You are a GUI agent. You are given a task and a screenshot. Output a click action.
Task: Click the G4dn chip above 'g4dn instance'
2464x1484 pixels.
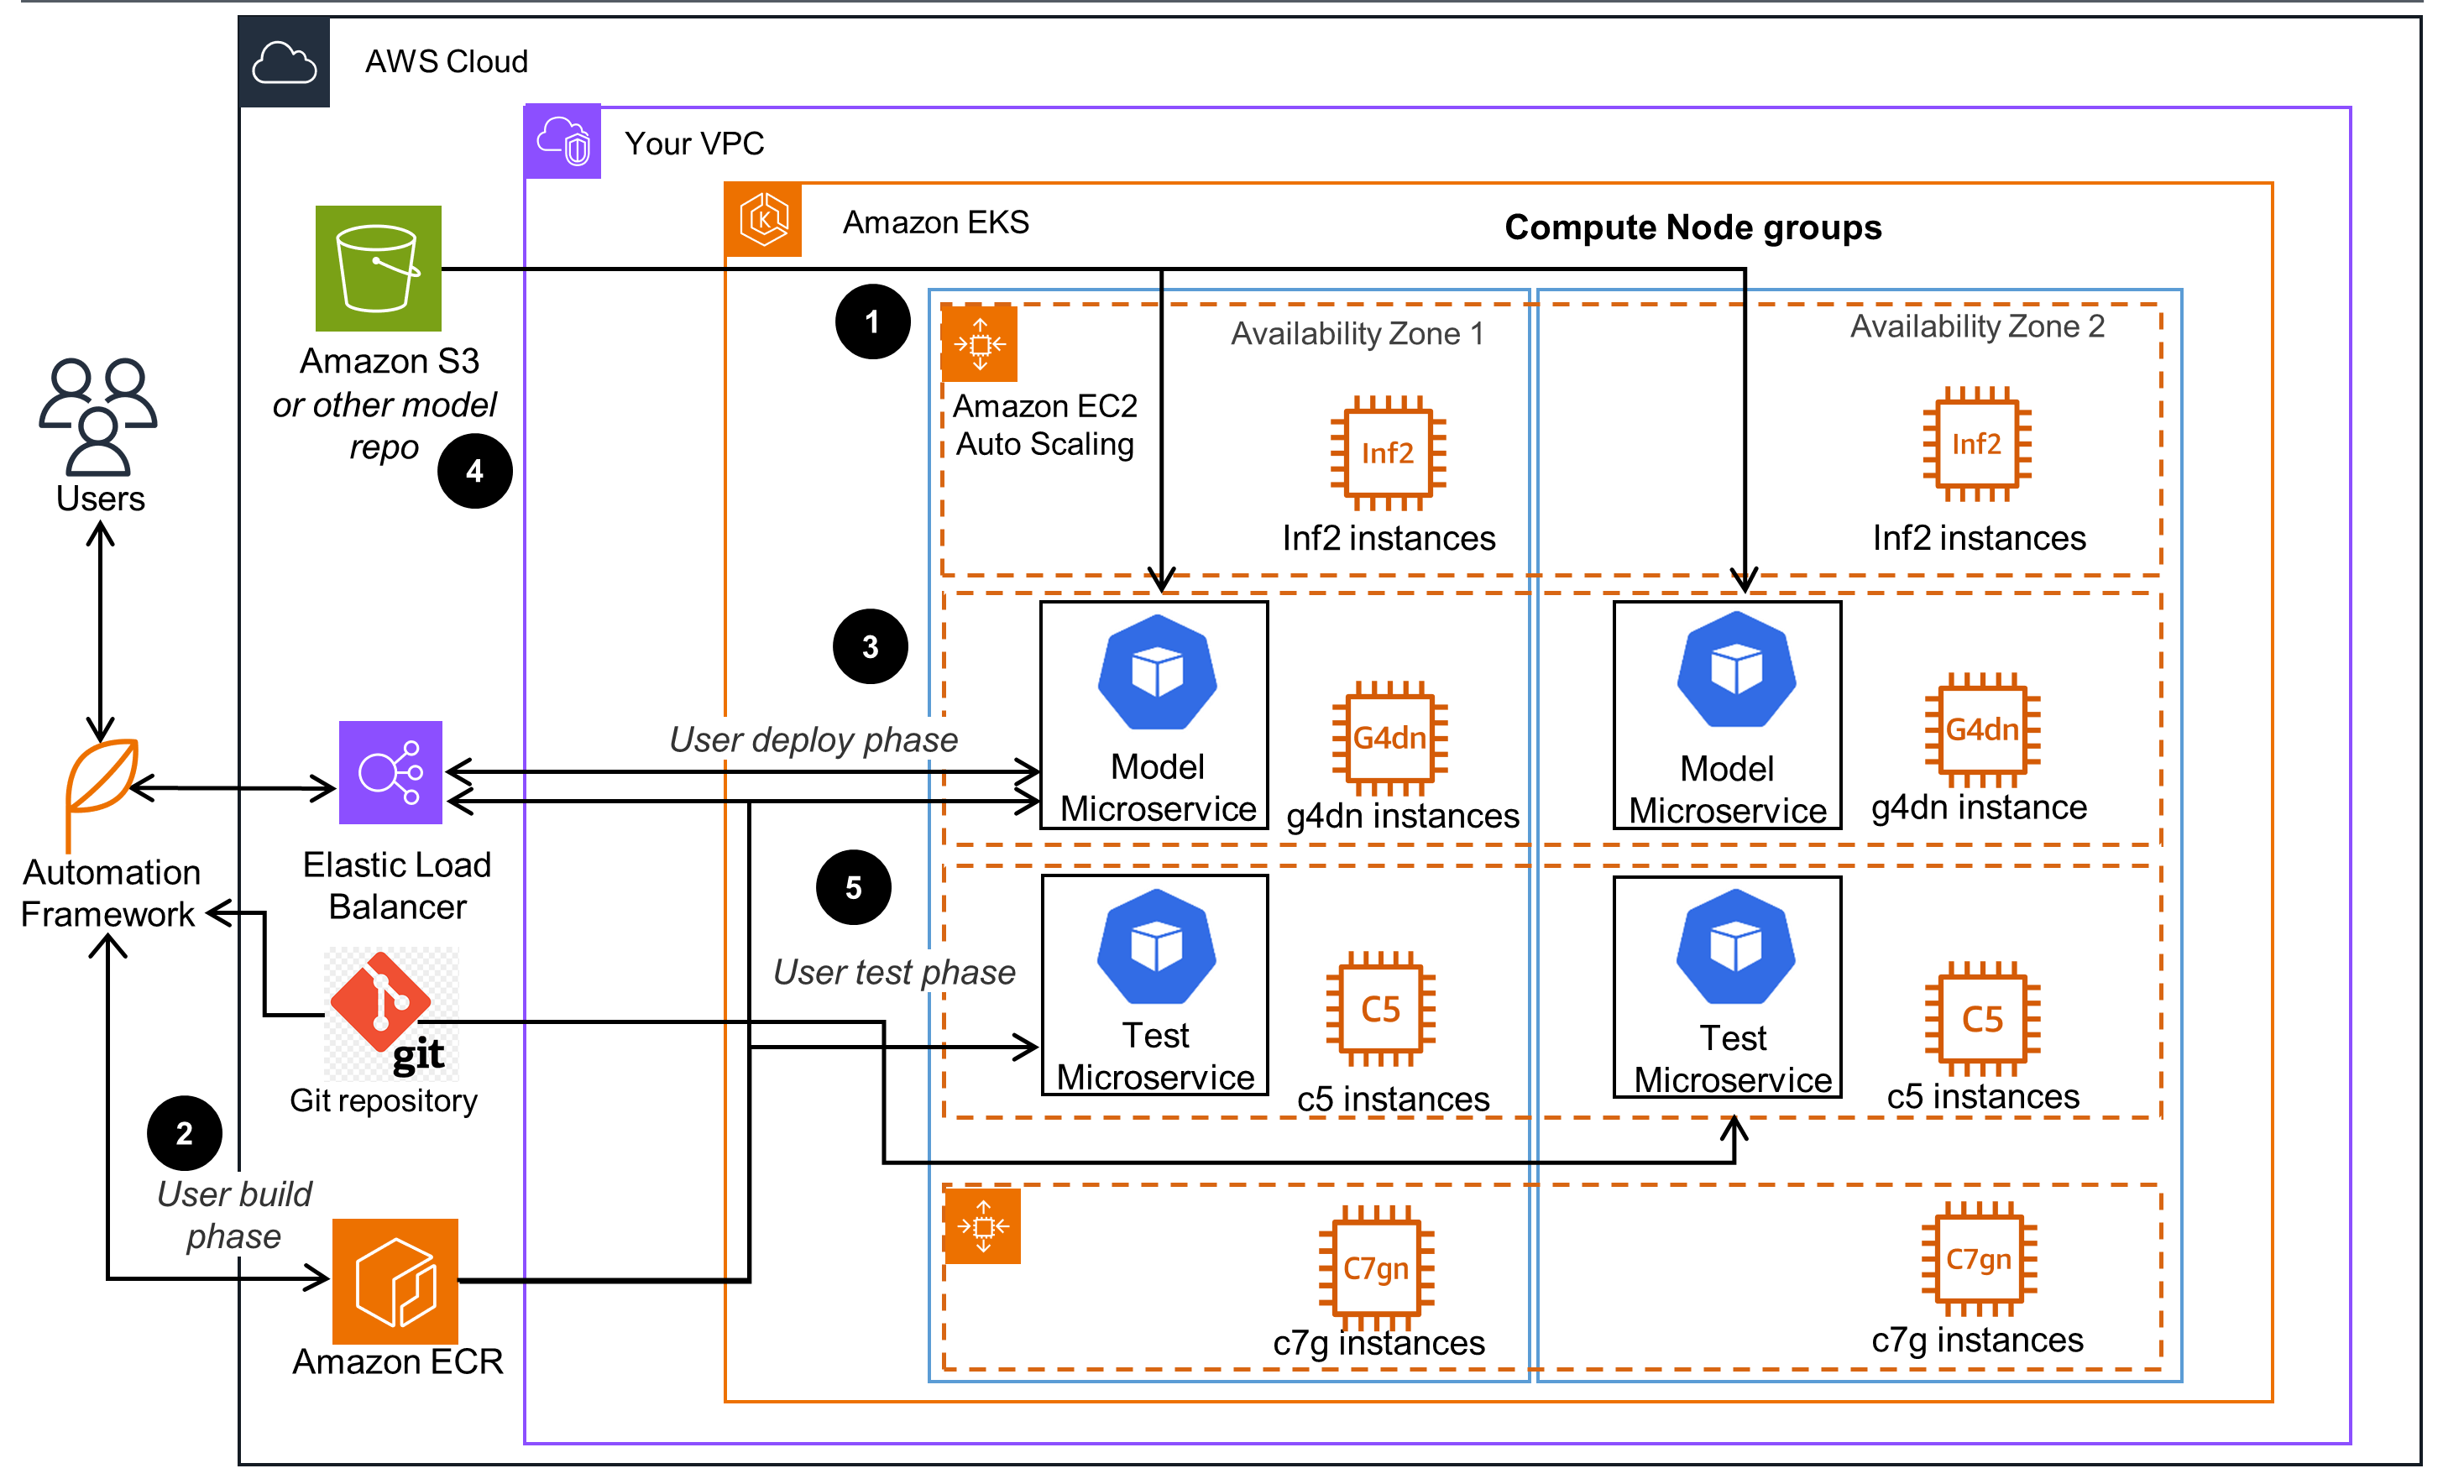(x=1984, y=730)
